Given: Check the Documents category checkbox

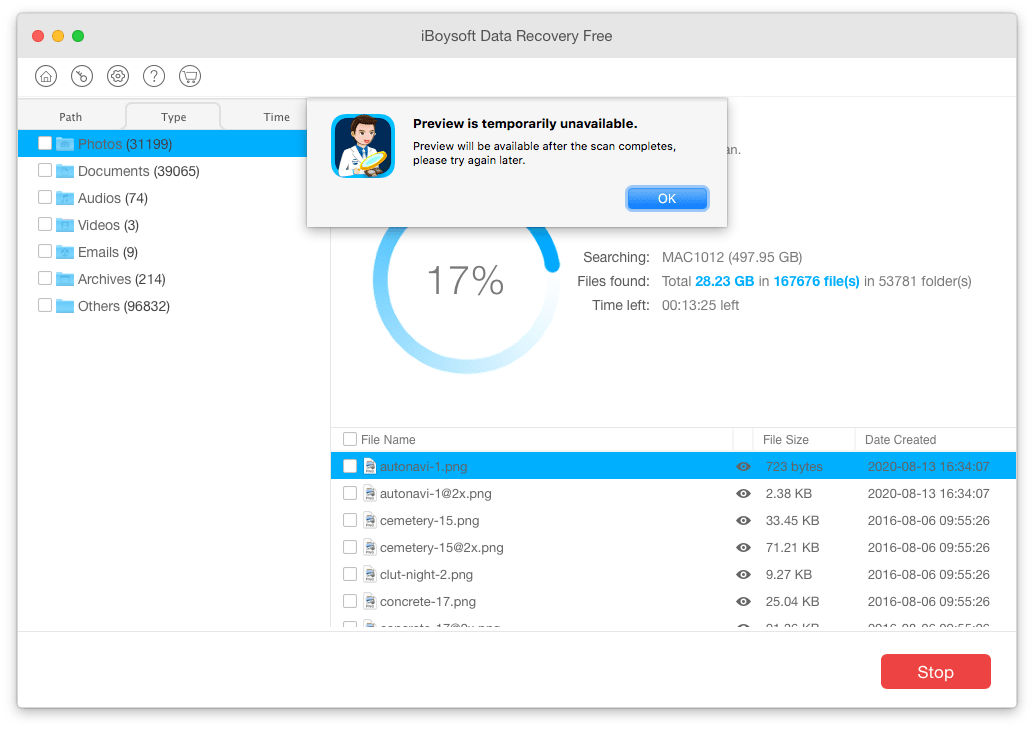Looking at the screenshot, I should coord(45,171).
